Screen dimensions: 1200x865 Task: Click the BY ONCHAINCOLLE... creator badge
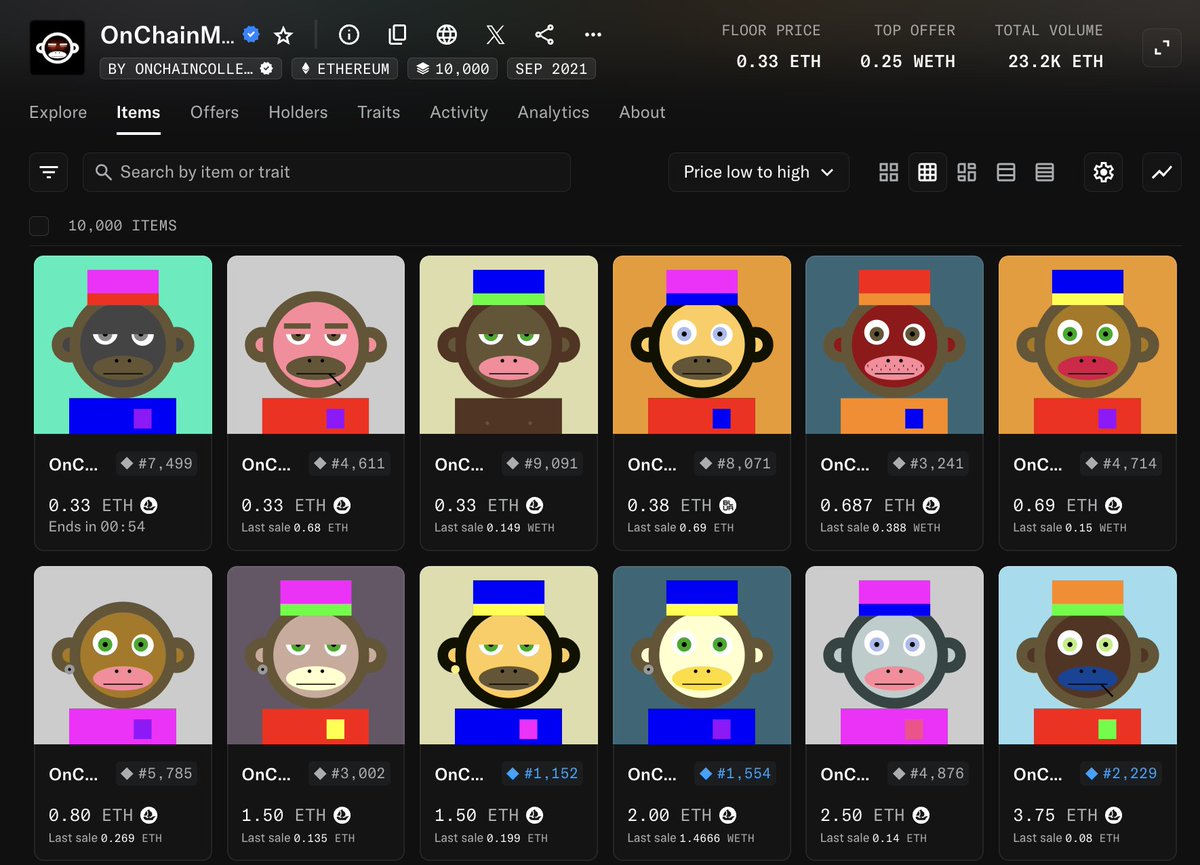click(191, 69)
